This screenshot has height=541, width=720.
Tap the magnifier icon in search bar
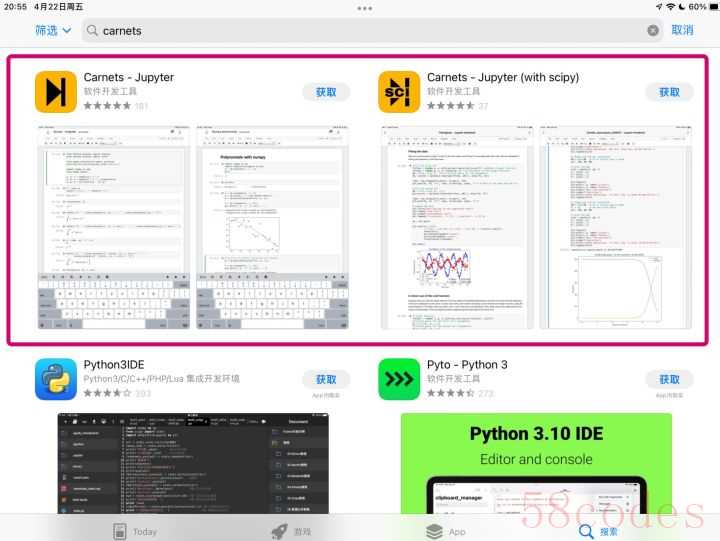[92, 30]
